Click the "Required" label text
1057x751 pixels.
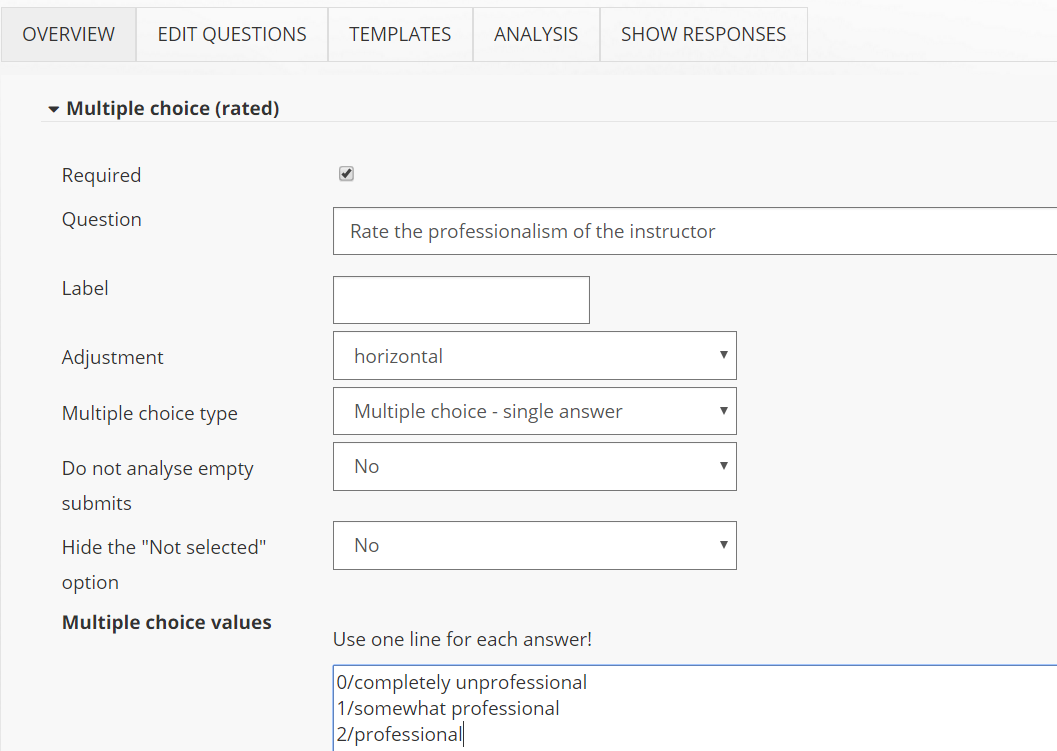(101, 175)
